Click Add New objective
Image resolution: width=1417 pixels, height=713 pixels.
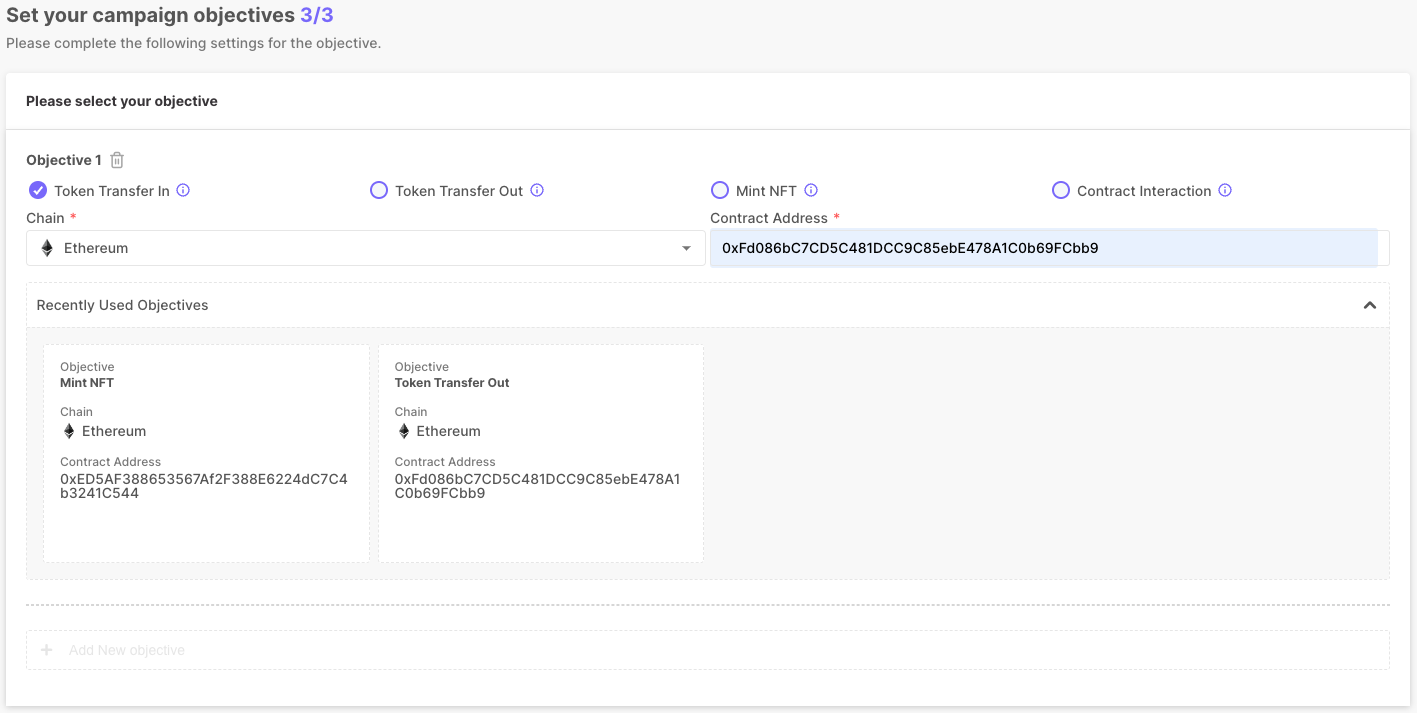[x=127, y=650]
